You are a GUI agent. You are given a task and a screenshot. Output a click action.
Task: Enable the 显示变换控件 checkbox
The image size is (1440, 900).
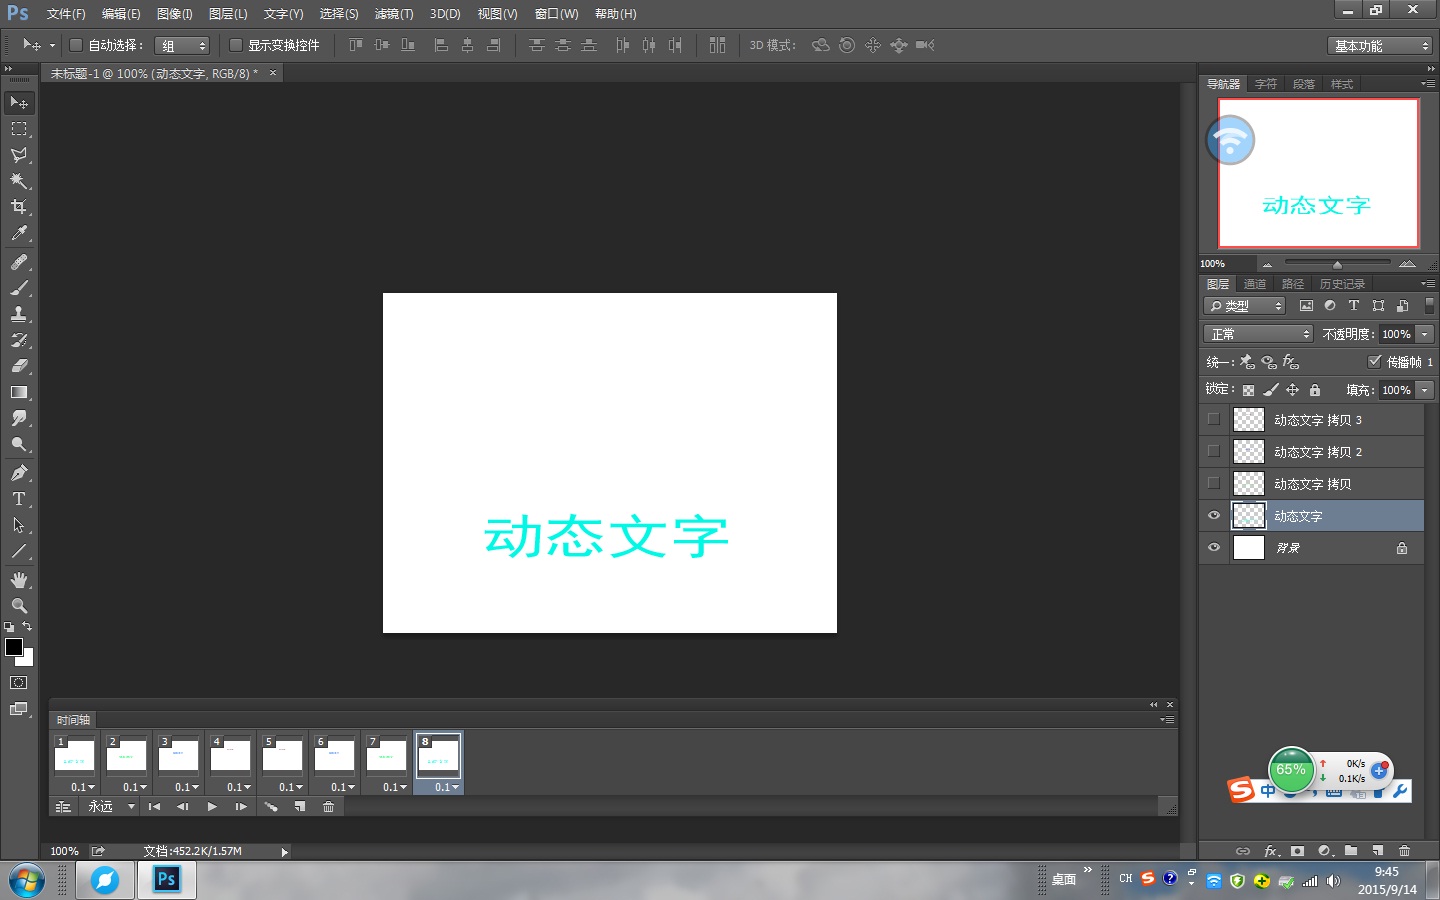pyautogui.click(x=236, y=45)
